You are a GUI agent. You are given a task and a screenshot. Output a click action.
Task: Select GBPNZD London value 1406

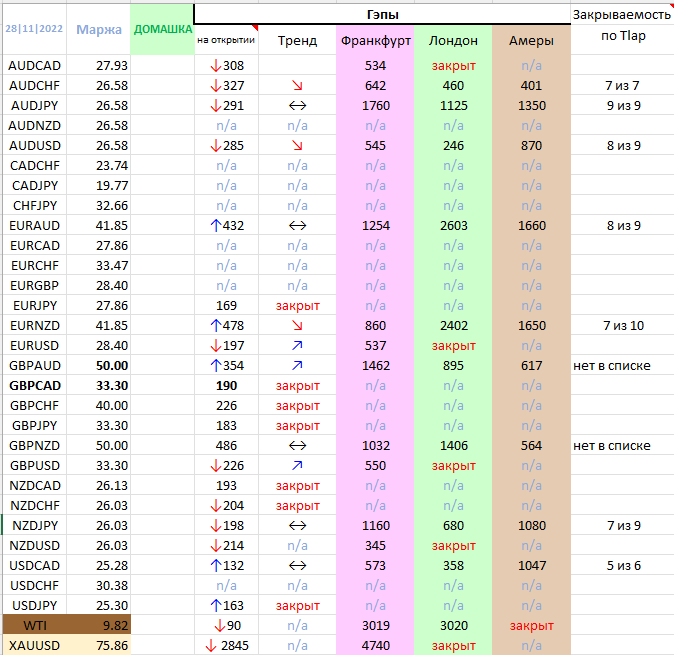[453, 445]
